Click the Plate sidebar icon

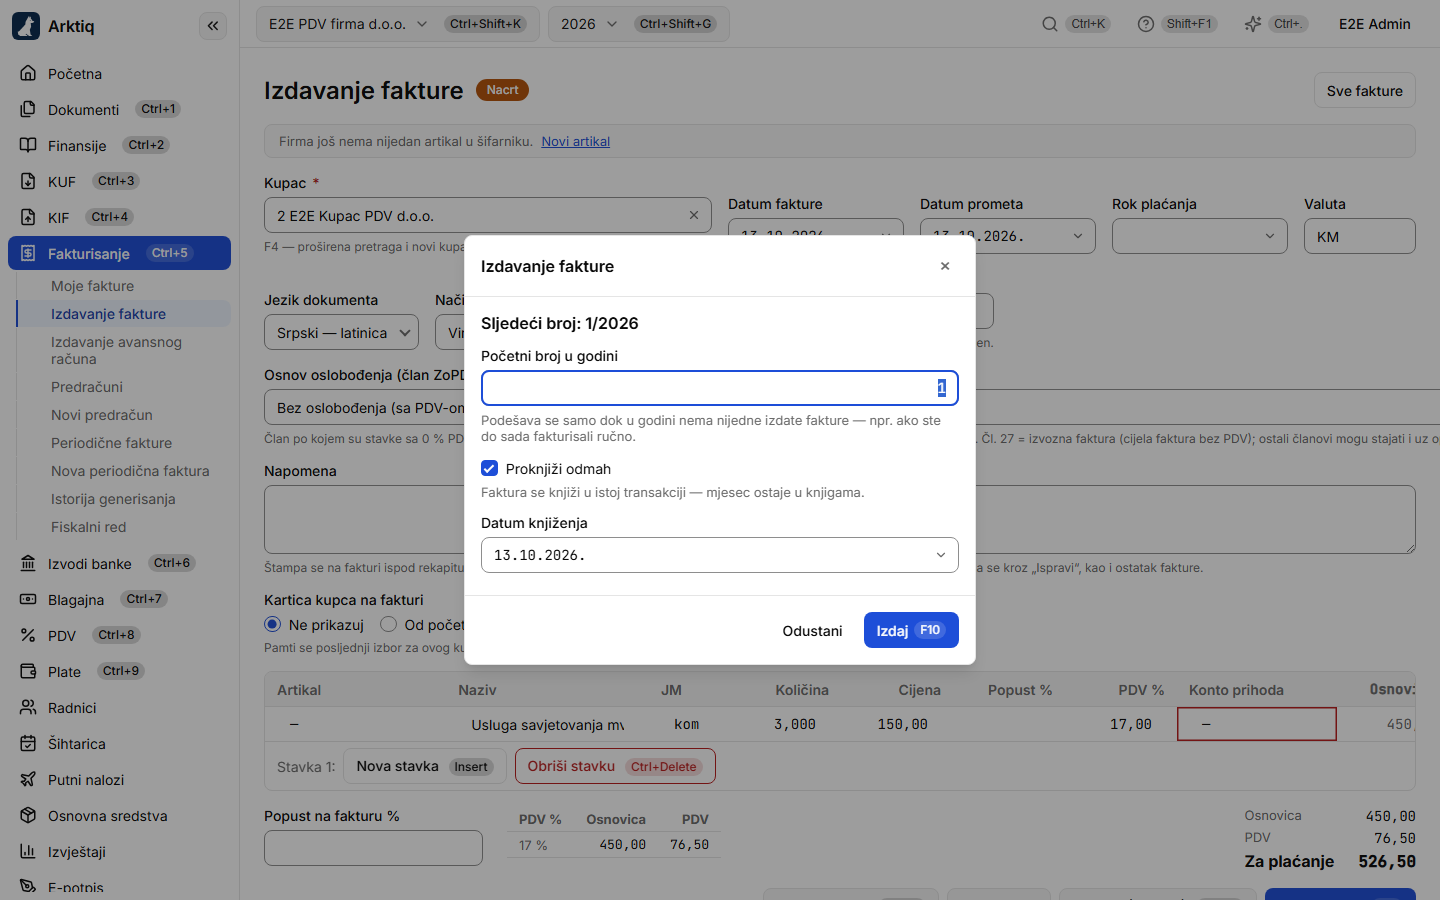coord(28,671)
